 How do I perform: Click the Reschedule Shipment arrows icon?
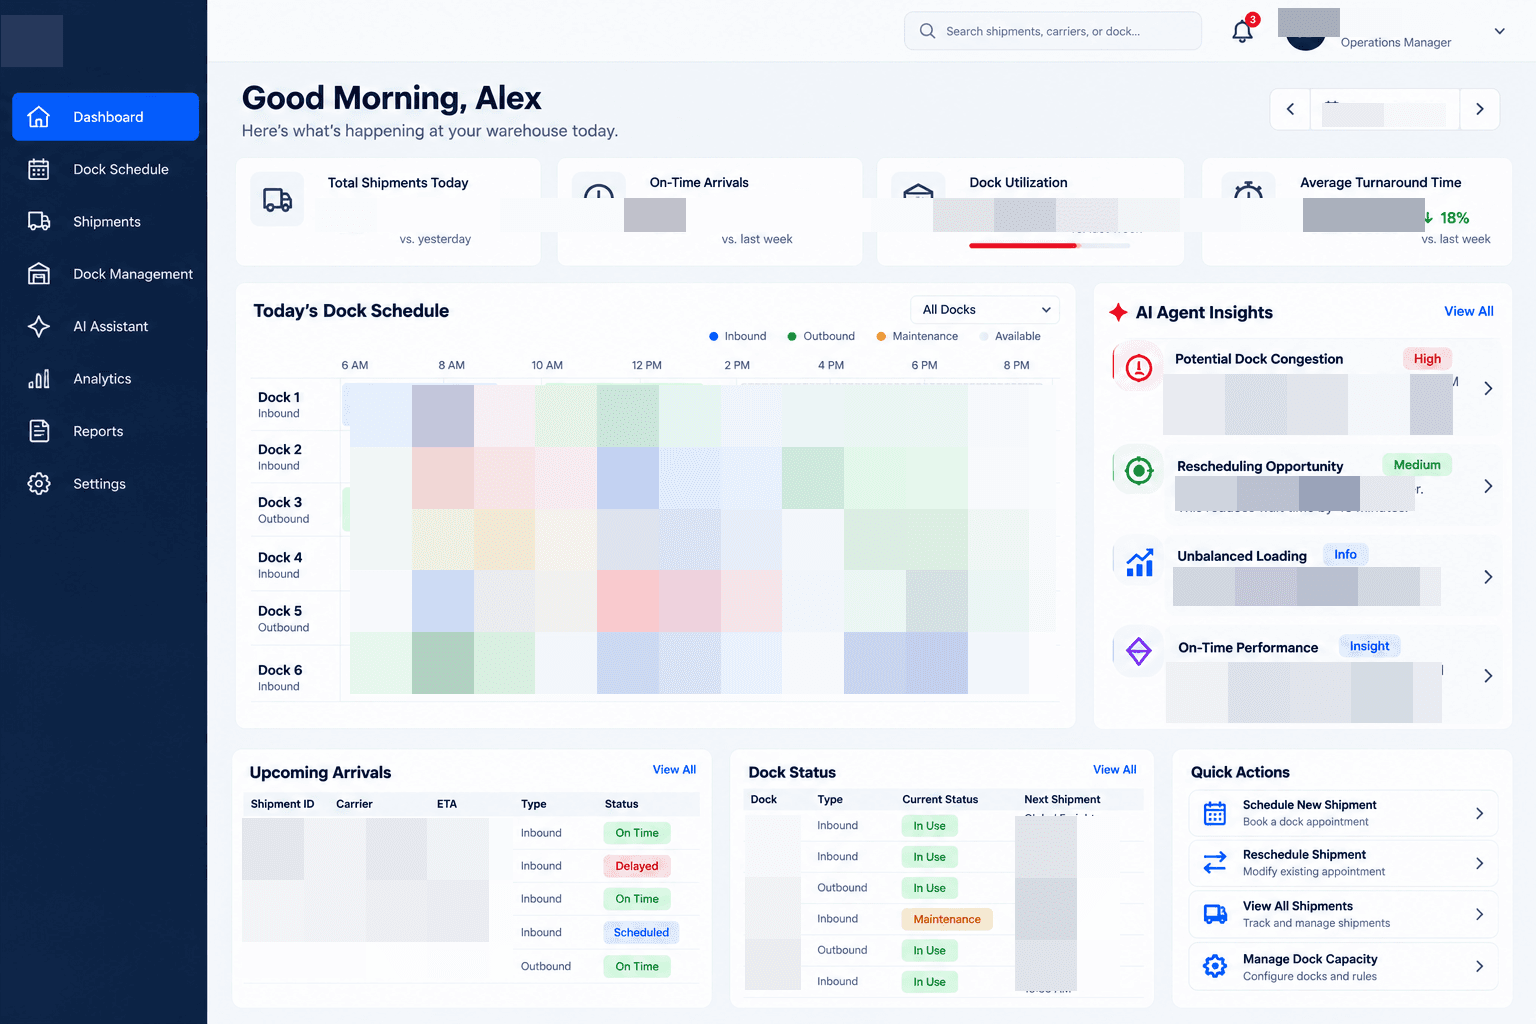[1215, 862]
